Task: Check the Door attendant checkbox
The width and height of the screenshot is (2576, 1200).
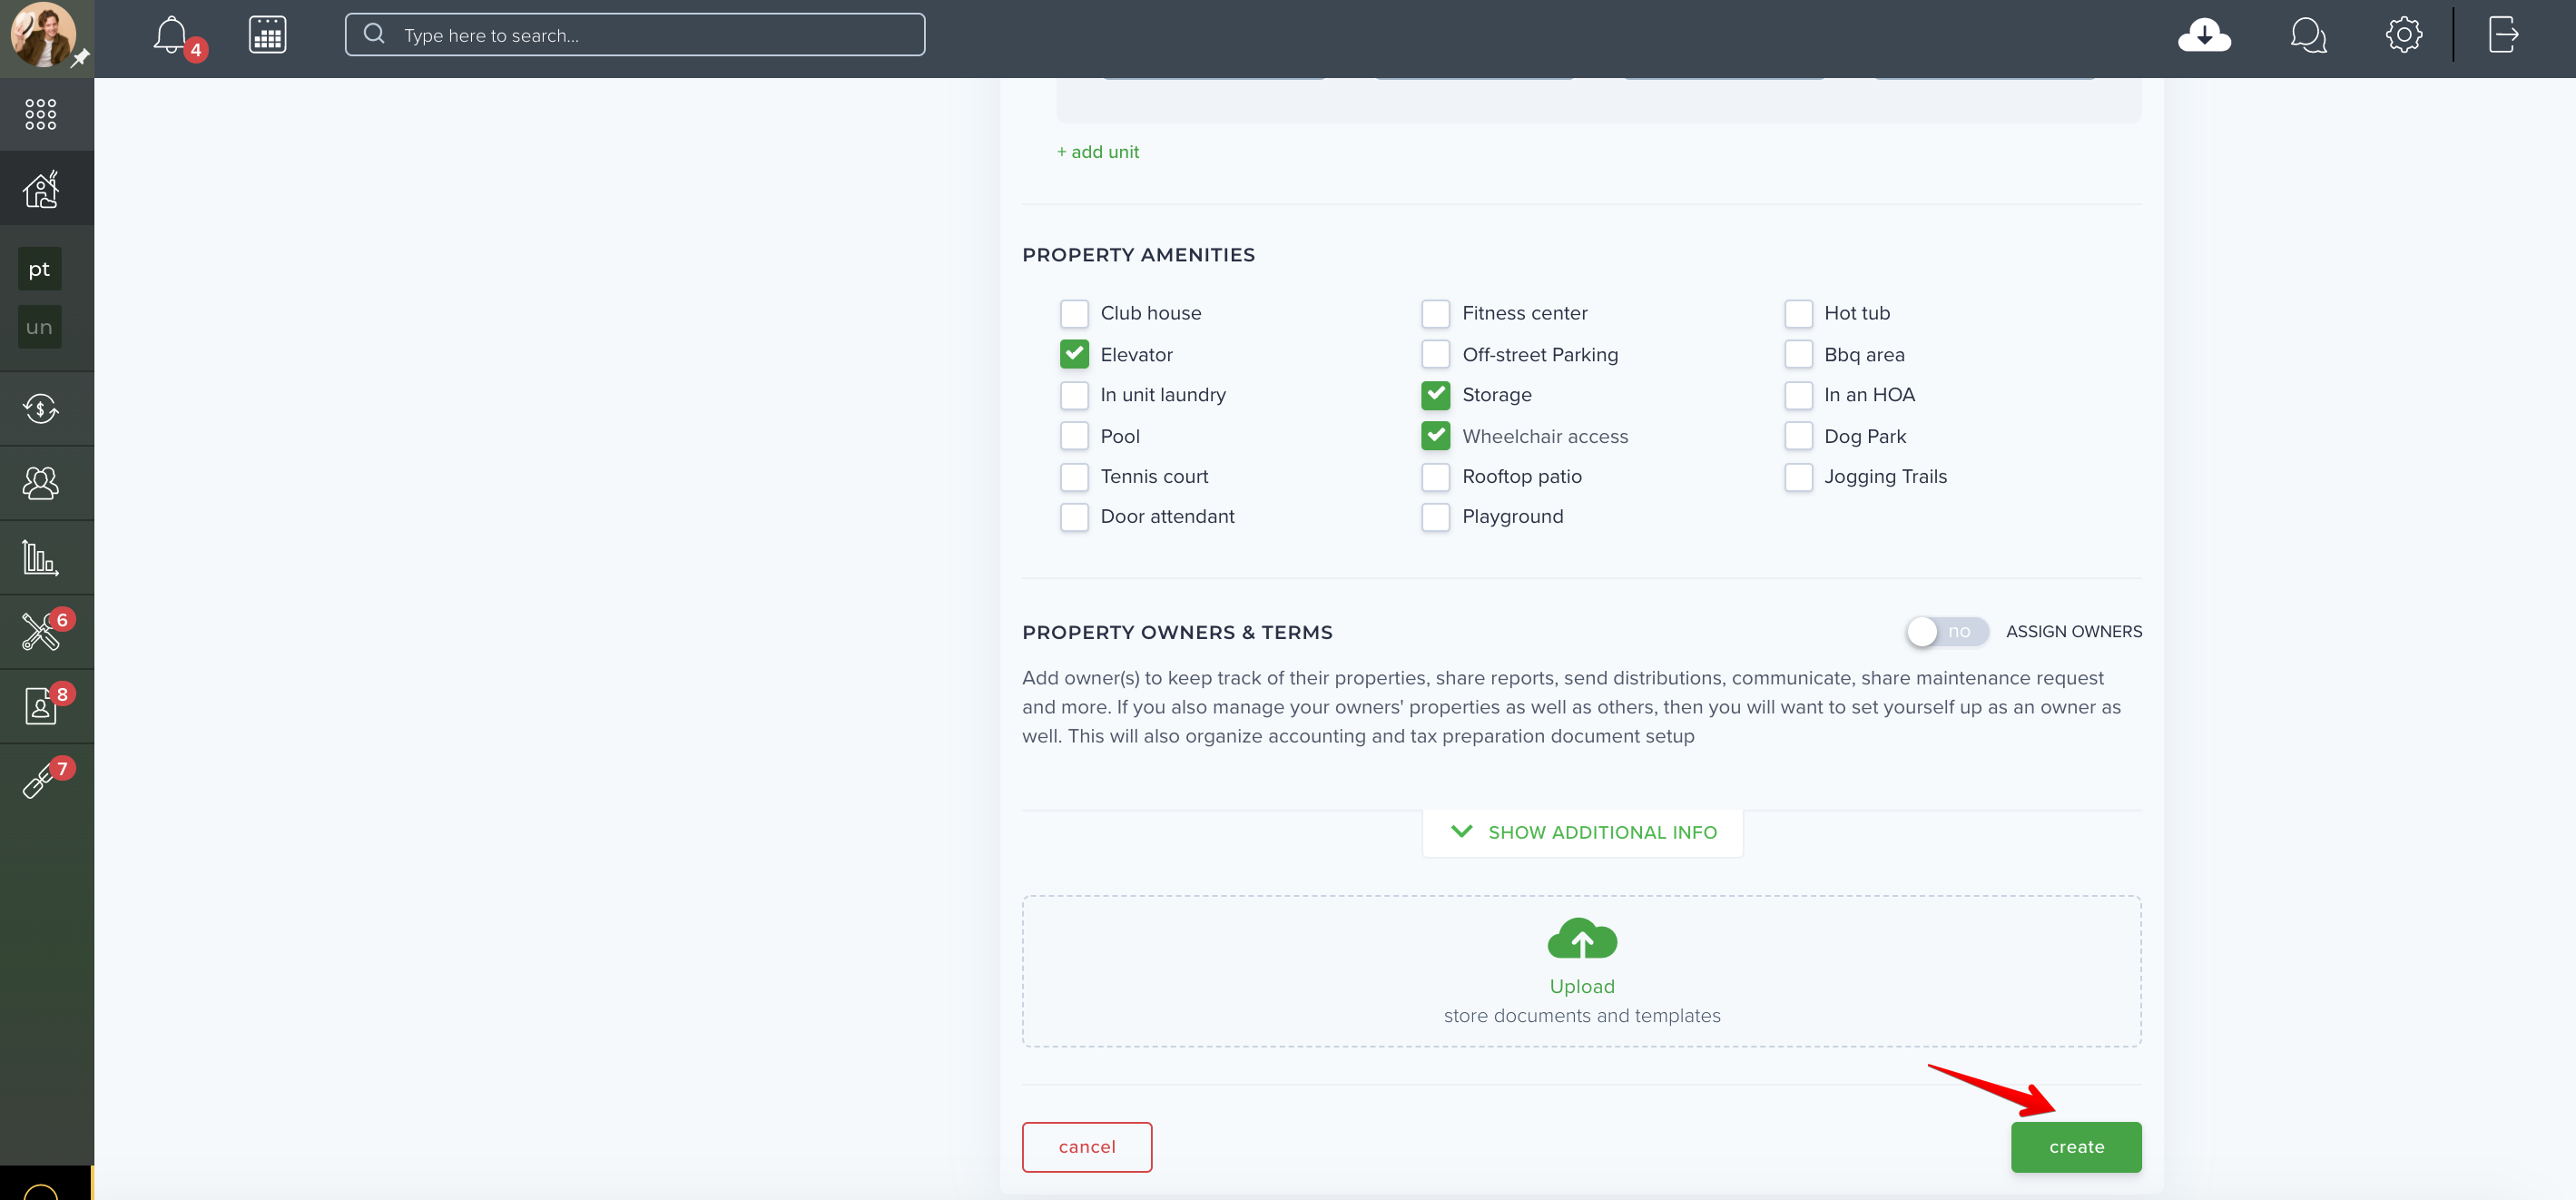Action: point(1074,517)
